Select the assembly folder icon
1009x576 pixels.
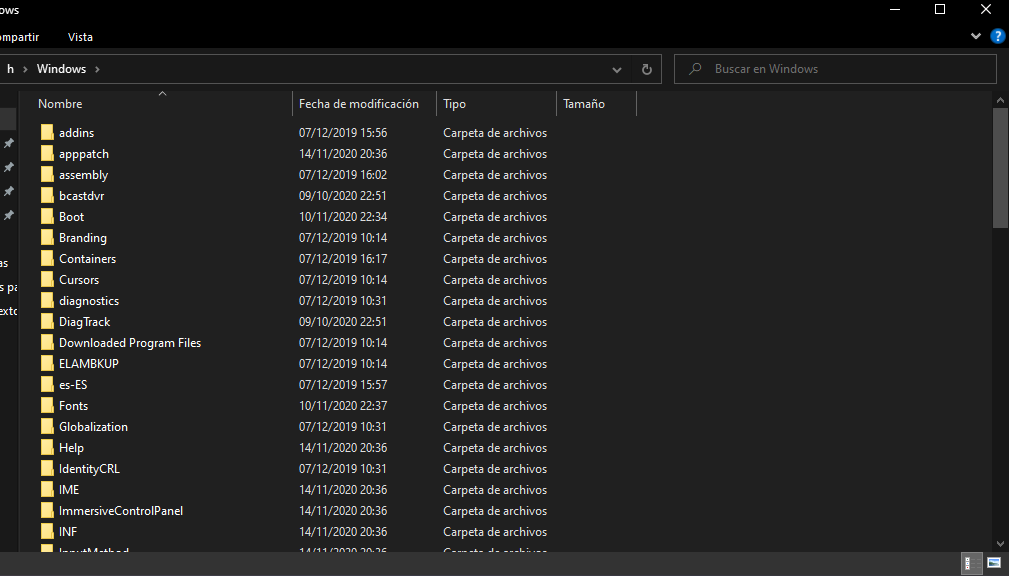(x=47, y=174)
